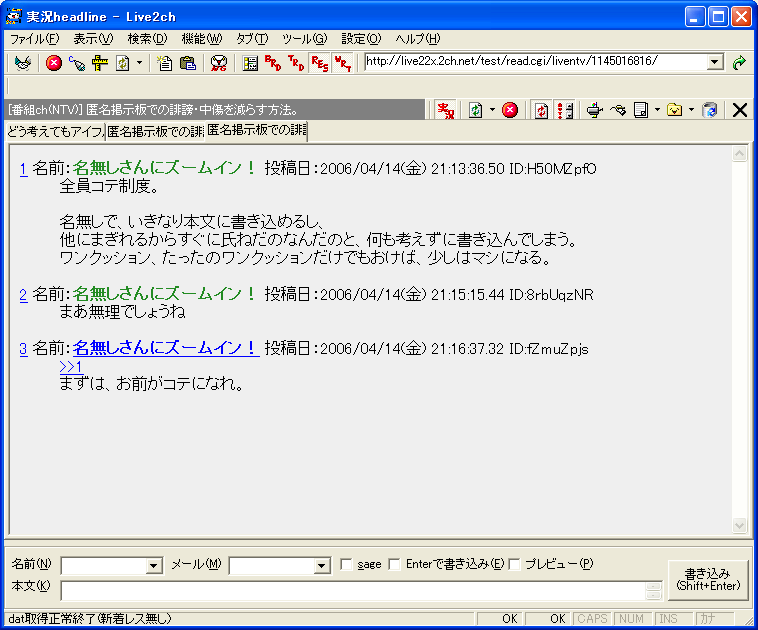This screenshot has width=758, height=630.
Task: Click post number 1 link
Action: point(23,169)
